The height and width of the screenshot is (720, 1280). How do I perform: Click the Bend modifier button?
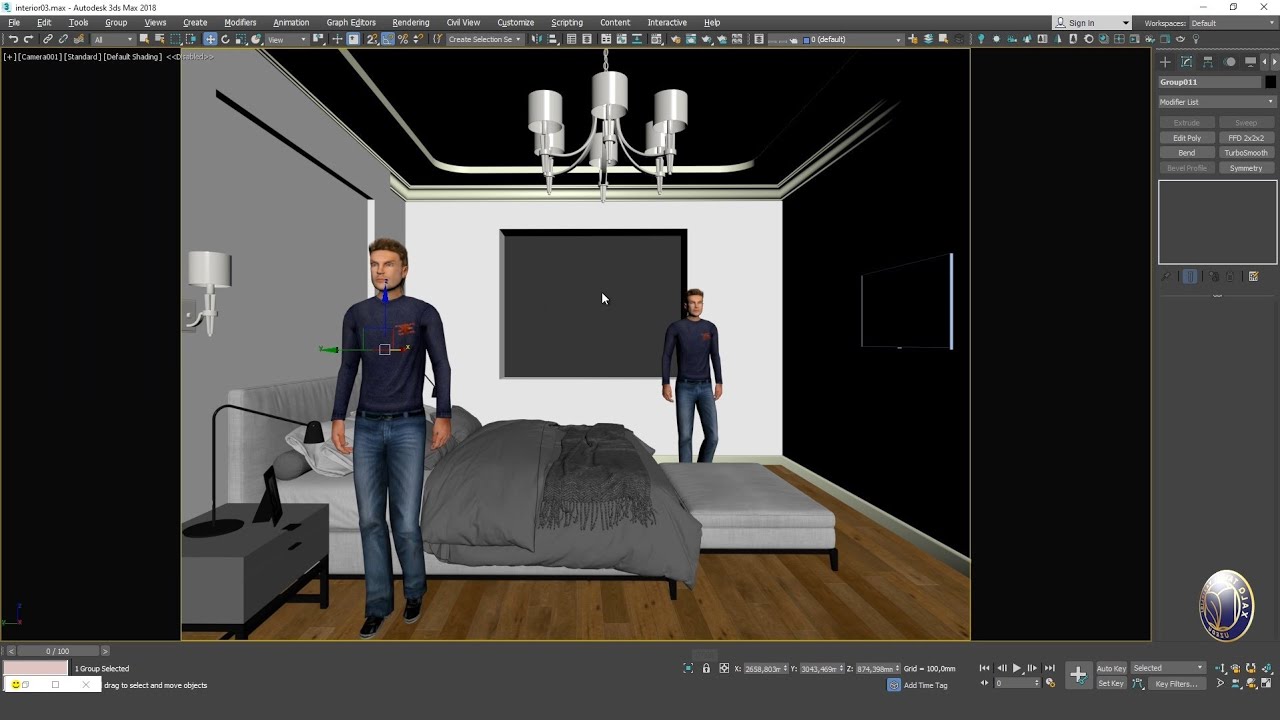(1187, 153)
